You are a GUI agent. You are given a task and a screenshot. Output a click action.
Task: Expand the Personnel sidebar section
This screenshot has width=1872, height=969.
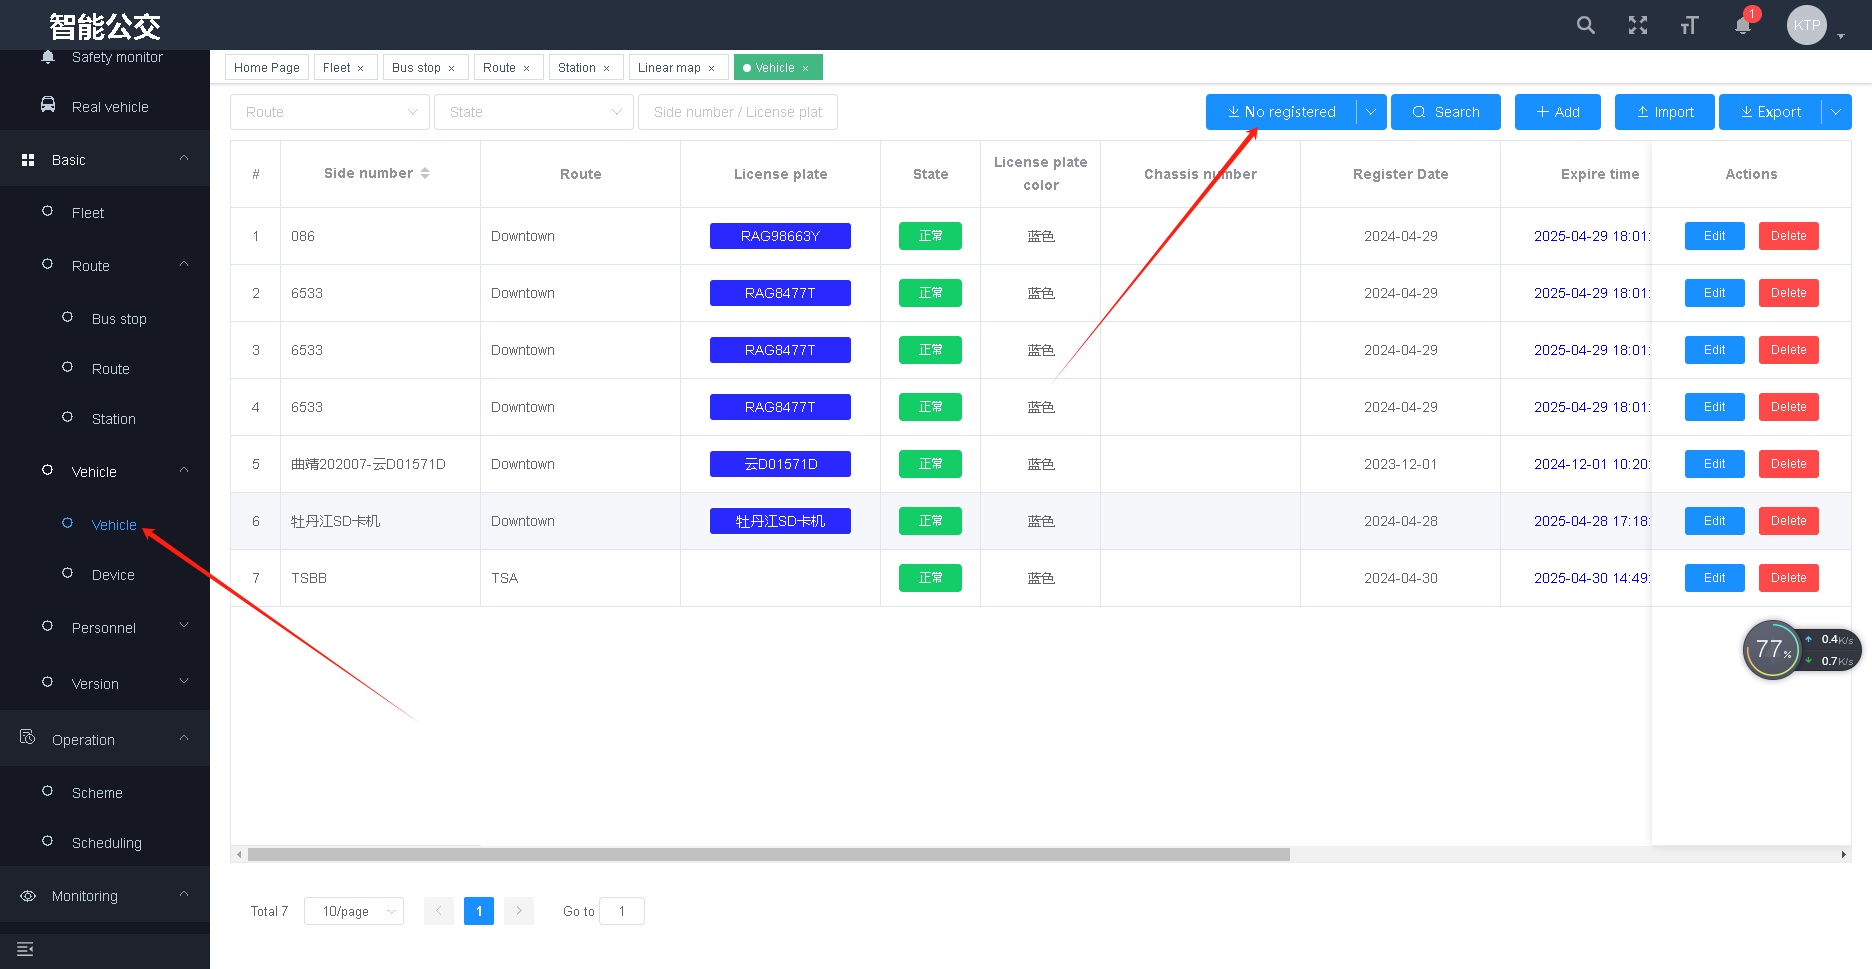pyautogui.click(x=104, y=628)
